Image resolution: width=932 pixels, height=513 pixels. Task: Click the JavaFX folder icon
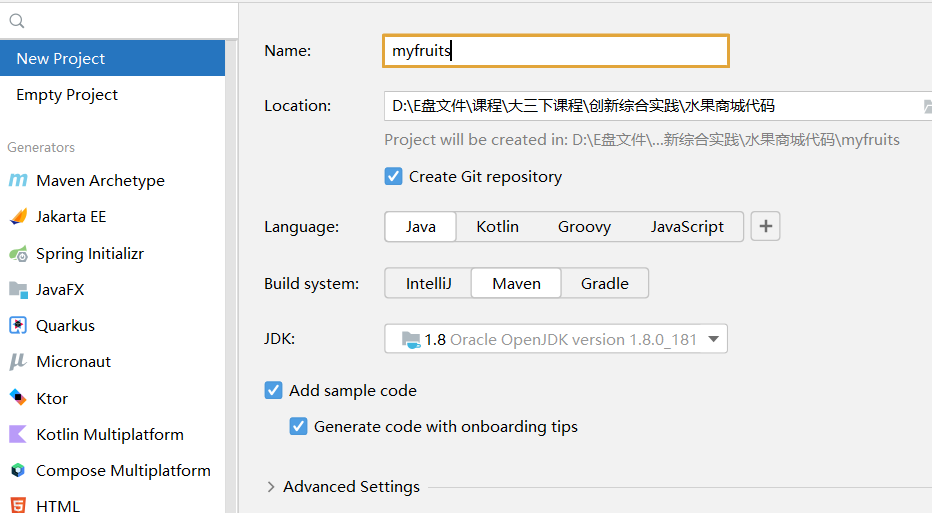pos(18,290)
